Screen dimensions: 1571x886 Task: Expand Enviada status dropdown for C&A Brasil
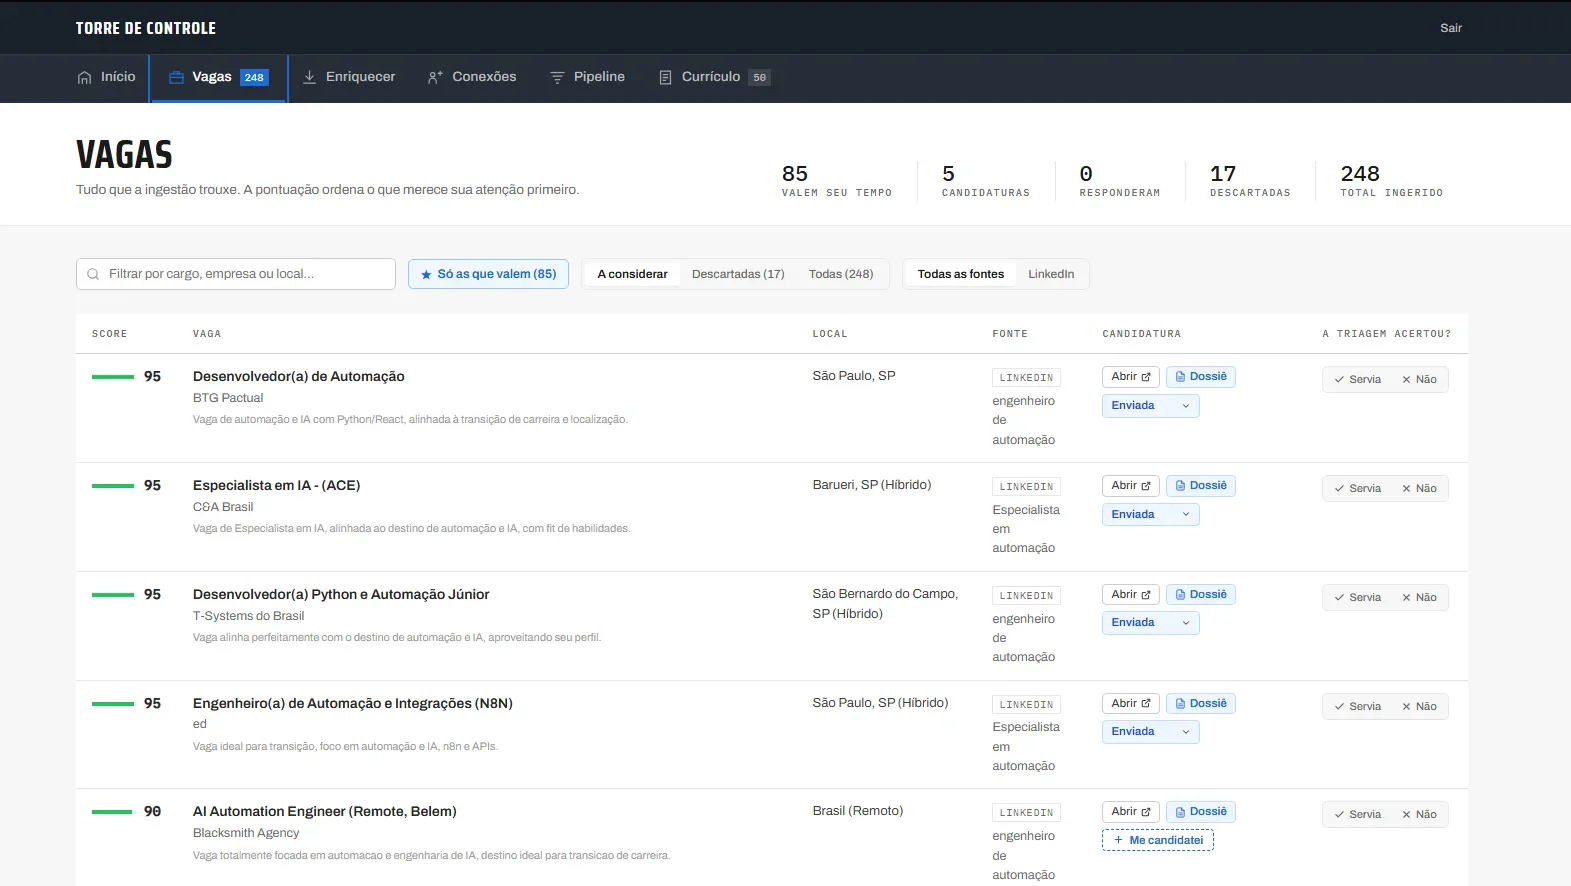click(1150, 515)
